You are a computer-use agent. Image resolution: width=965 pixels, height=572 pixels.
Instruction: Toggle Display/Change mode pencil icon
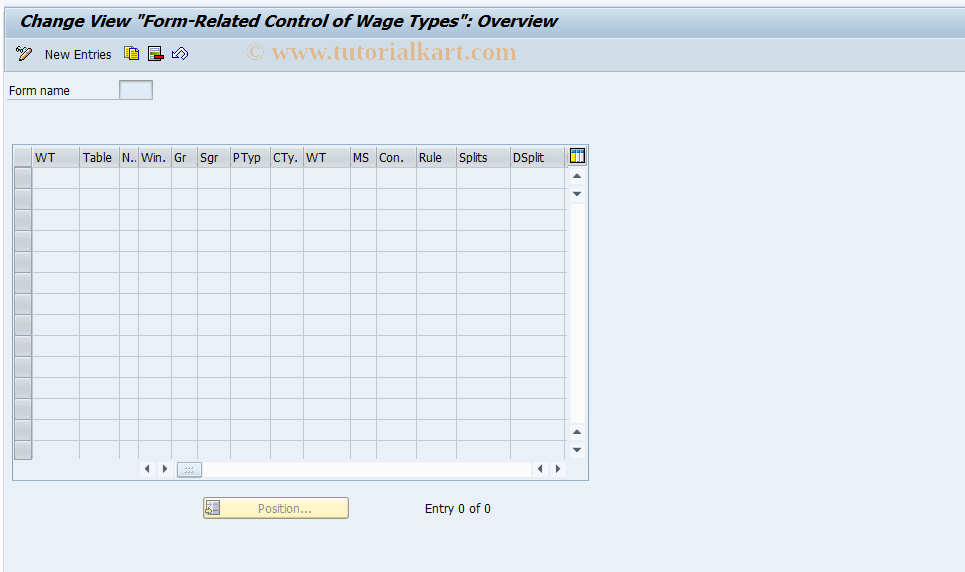[x=24, y=54]
